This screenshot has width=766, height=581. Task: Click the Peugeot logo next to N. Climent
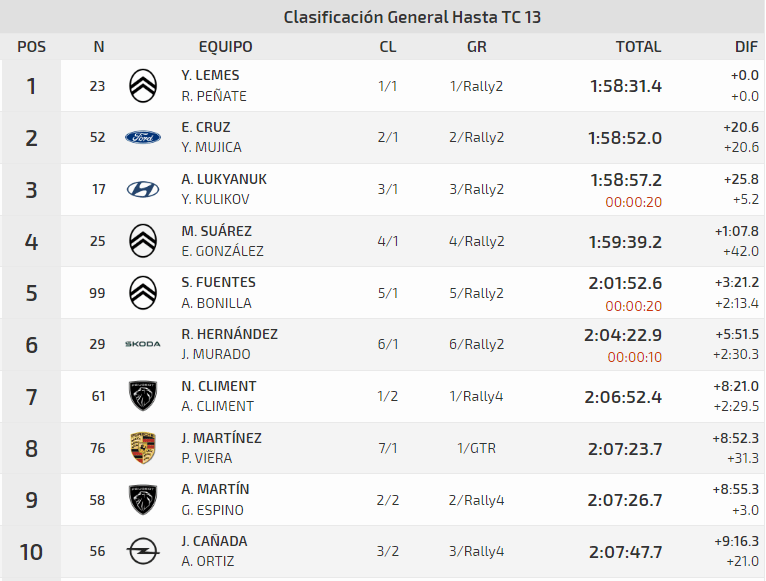pos(143,396)
